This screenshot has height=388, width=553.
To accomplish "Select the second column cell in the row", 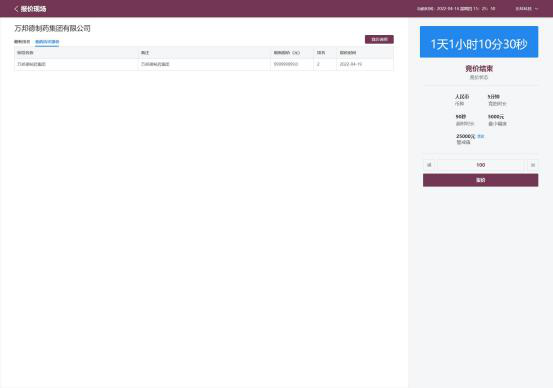I will pyautogui.click(x=204, y=64).
